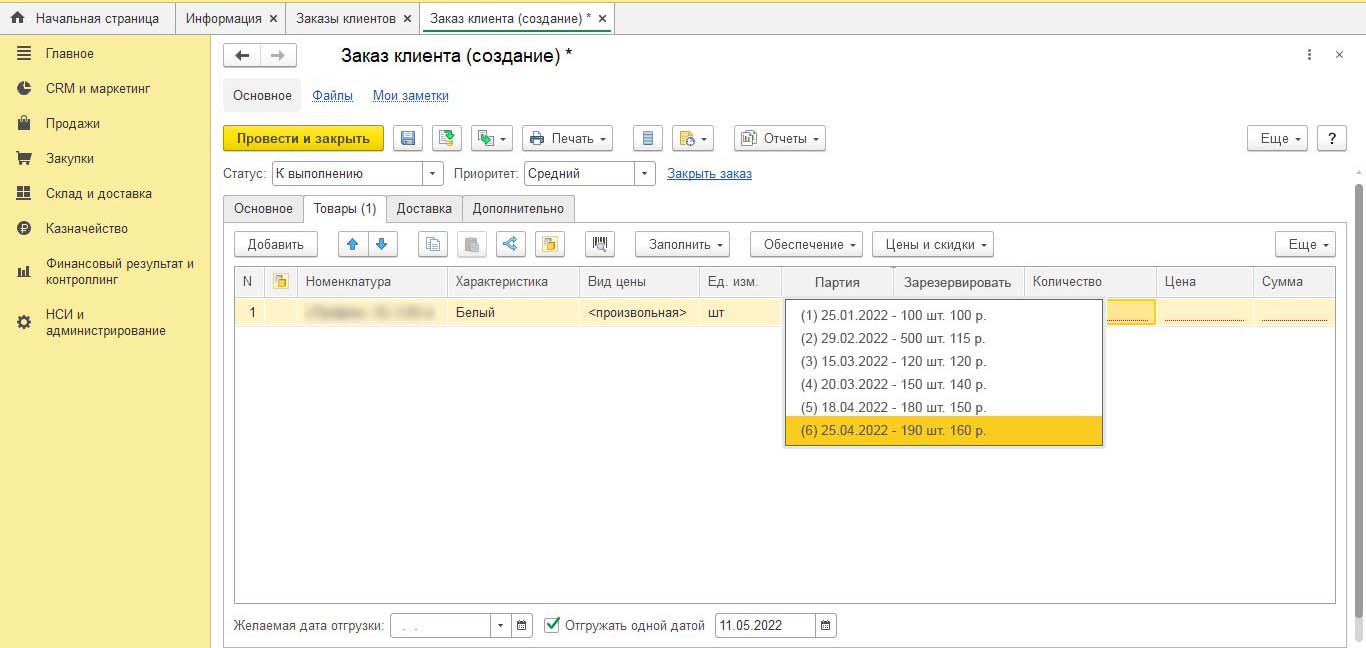Open the Печать dropdown menu
Image resolution: width=1366 pixels, height=648 pixels.
tap(567, 139)
